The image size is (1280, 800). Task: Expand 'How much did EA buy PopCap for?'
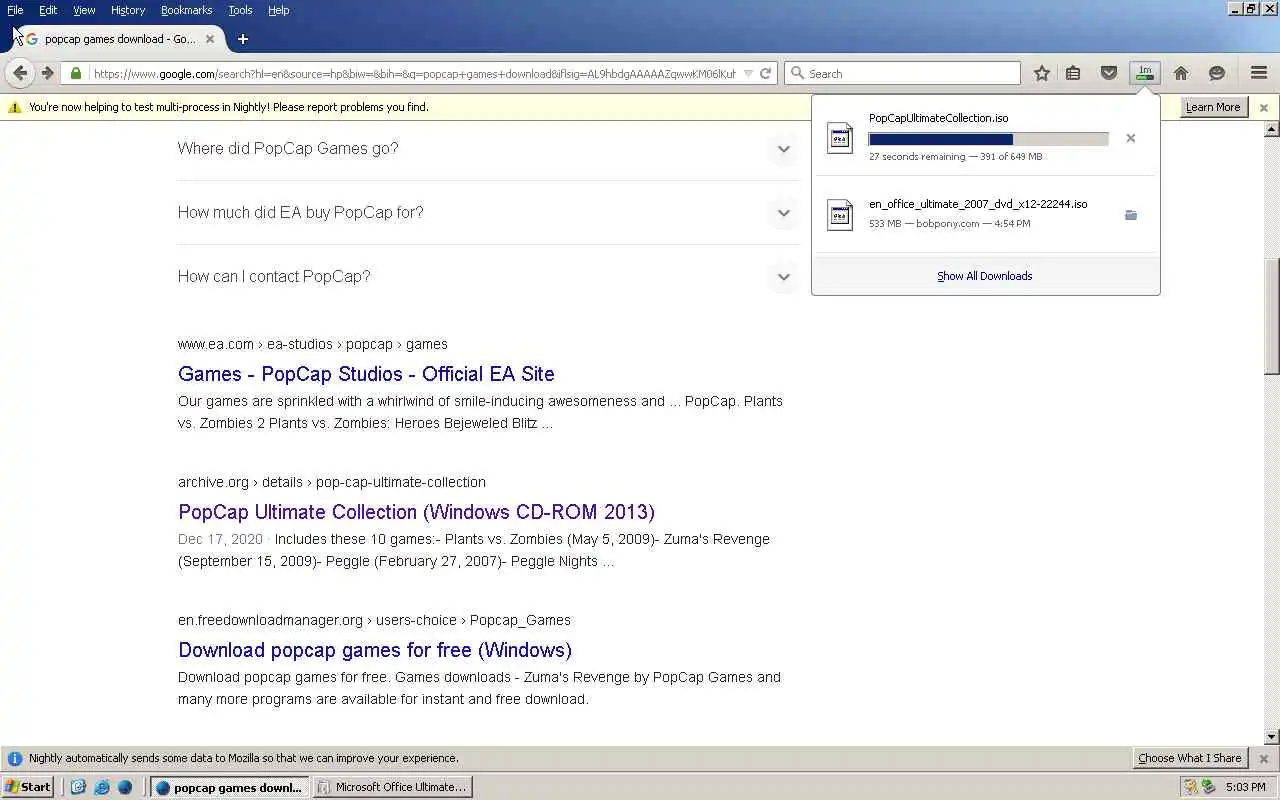click(x=784, y=213)
